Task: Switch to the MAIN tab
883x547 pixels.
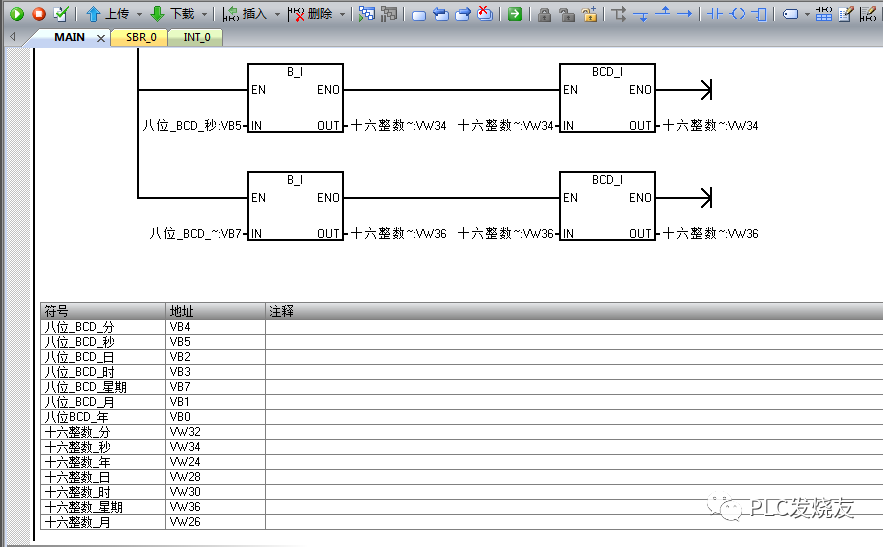Action: tap(69, 37)
